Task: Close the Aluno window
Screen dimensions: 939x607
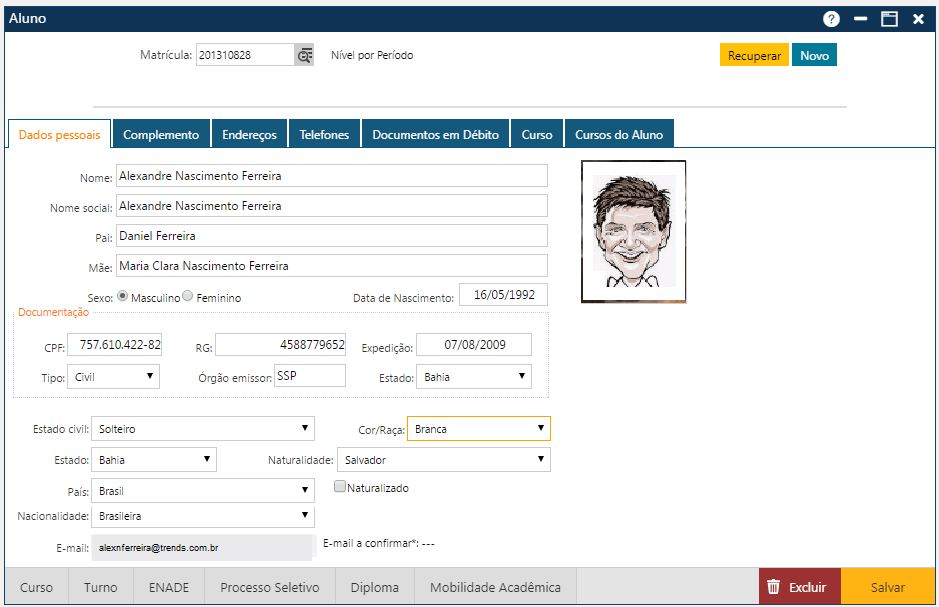Action: [x=918, y=19]
